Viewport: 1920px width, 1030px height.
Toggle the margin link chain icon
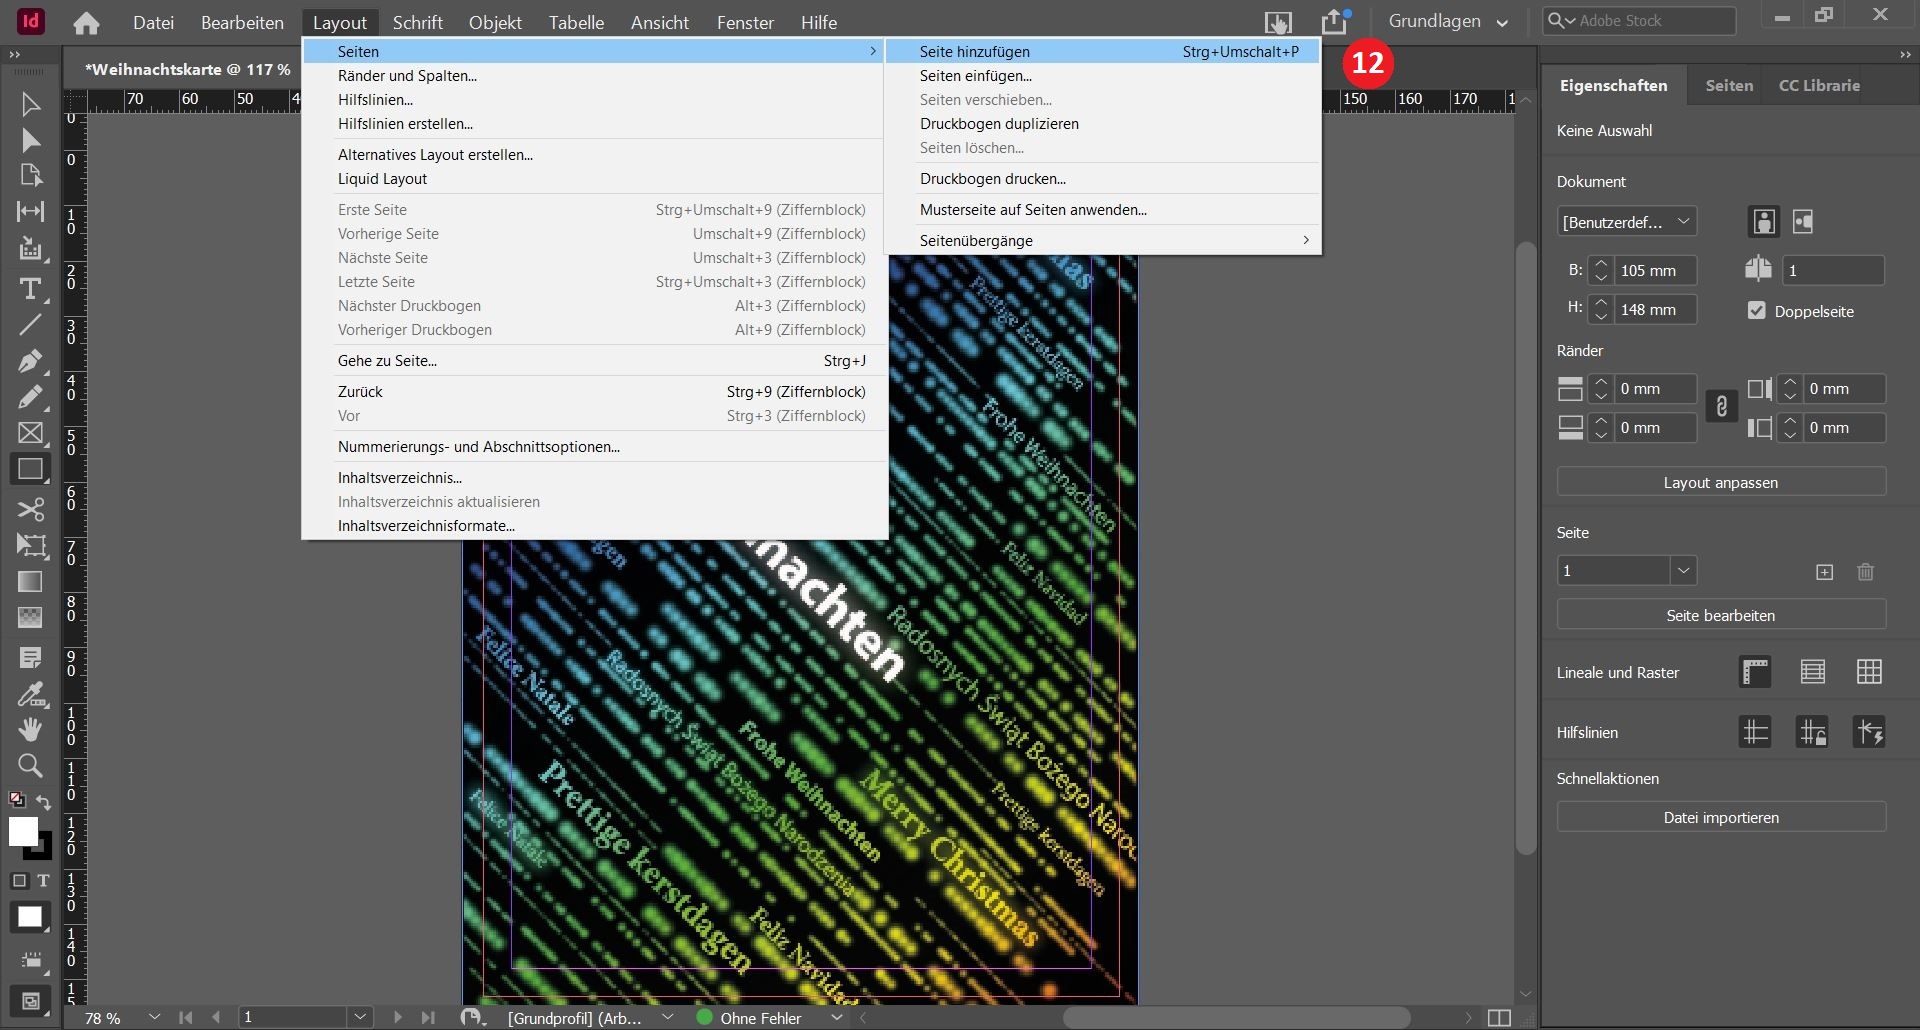click(x=1721, y=407)
